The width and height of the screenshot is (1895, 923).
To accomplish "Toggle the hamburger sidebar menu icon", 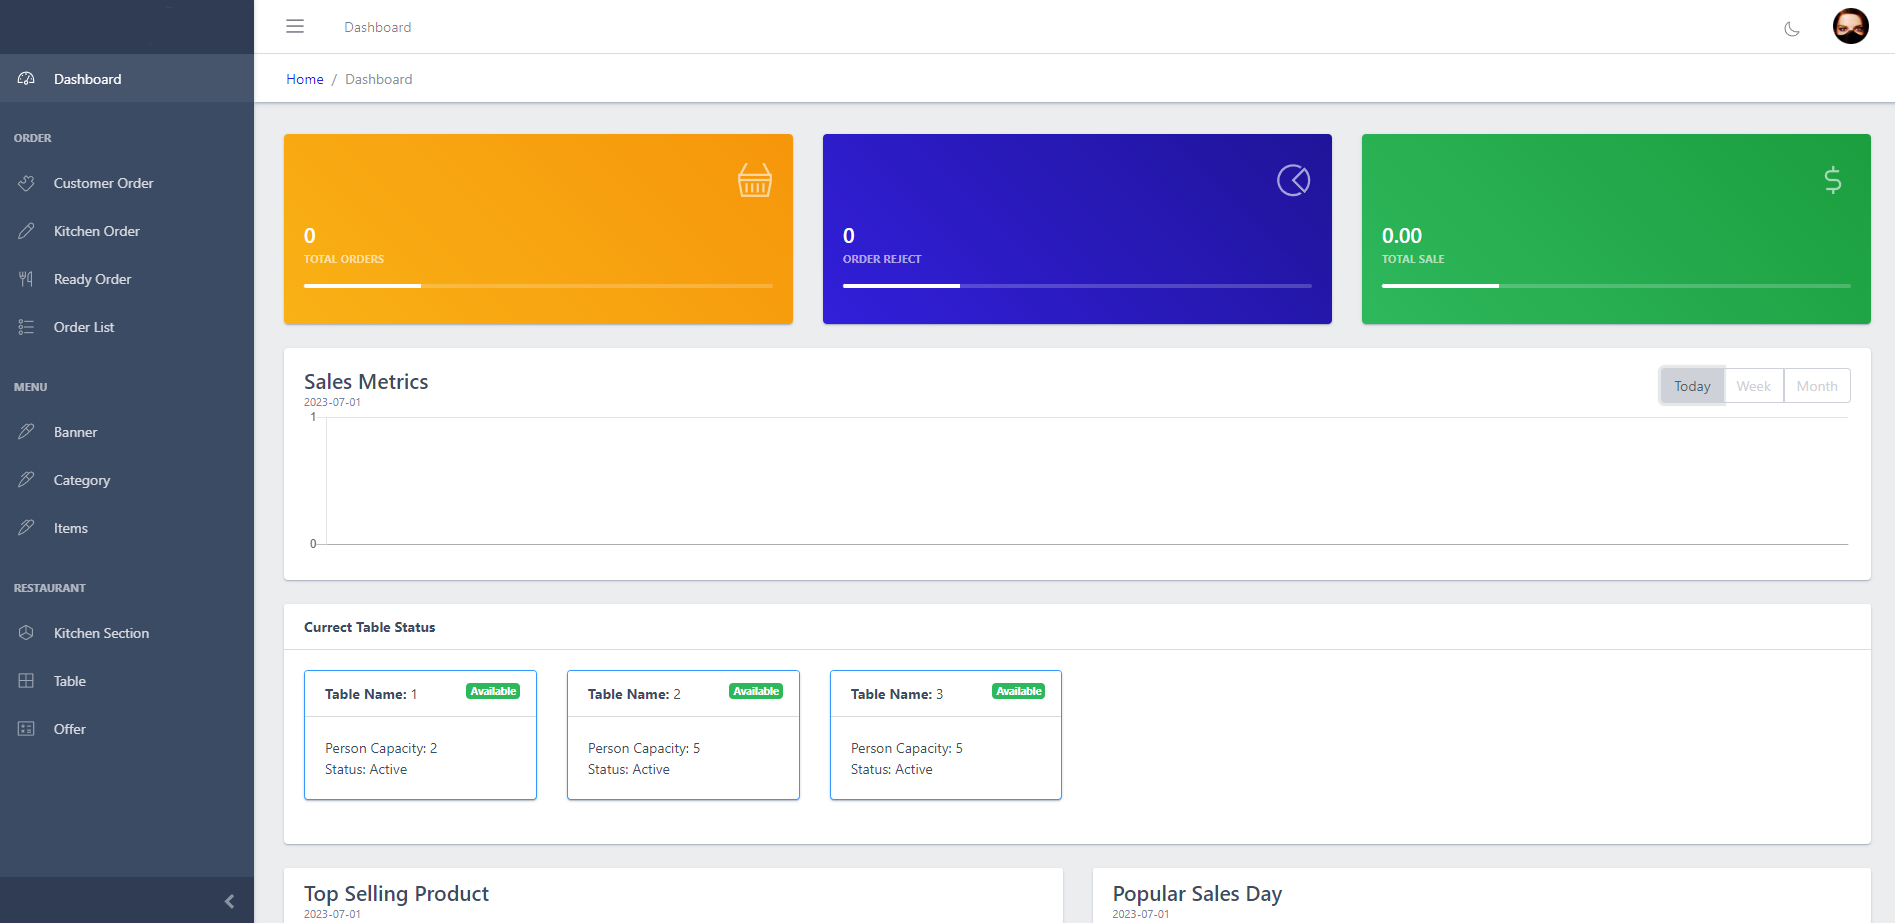I will [295, 26].
